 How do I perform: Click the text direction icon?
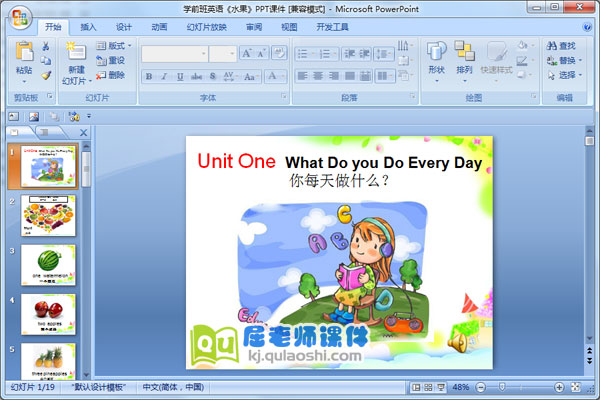click(x=403, y=46)
